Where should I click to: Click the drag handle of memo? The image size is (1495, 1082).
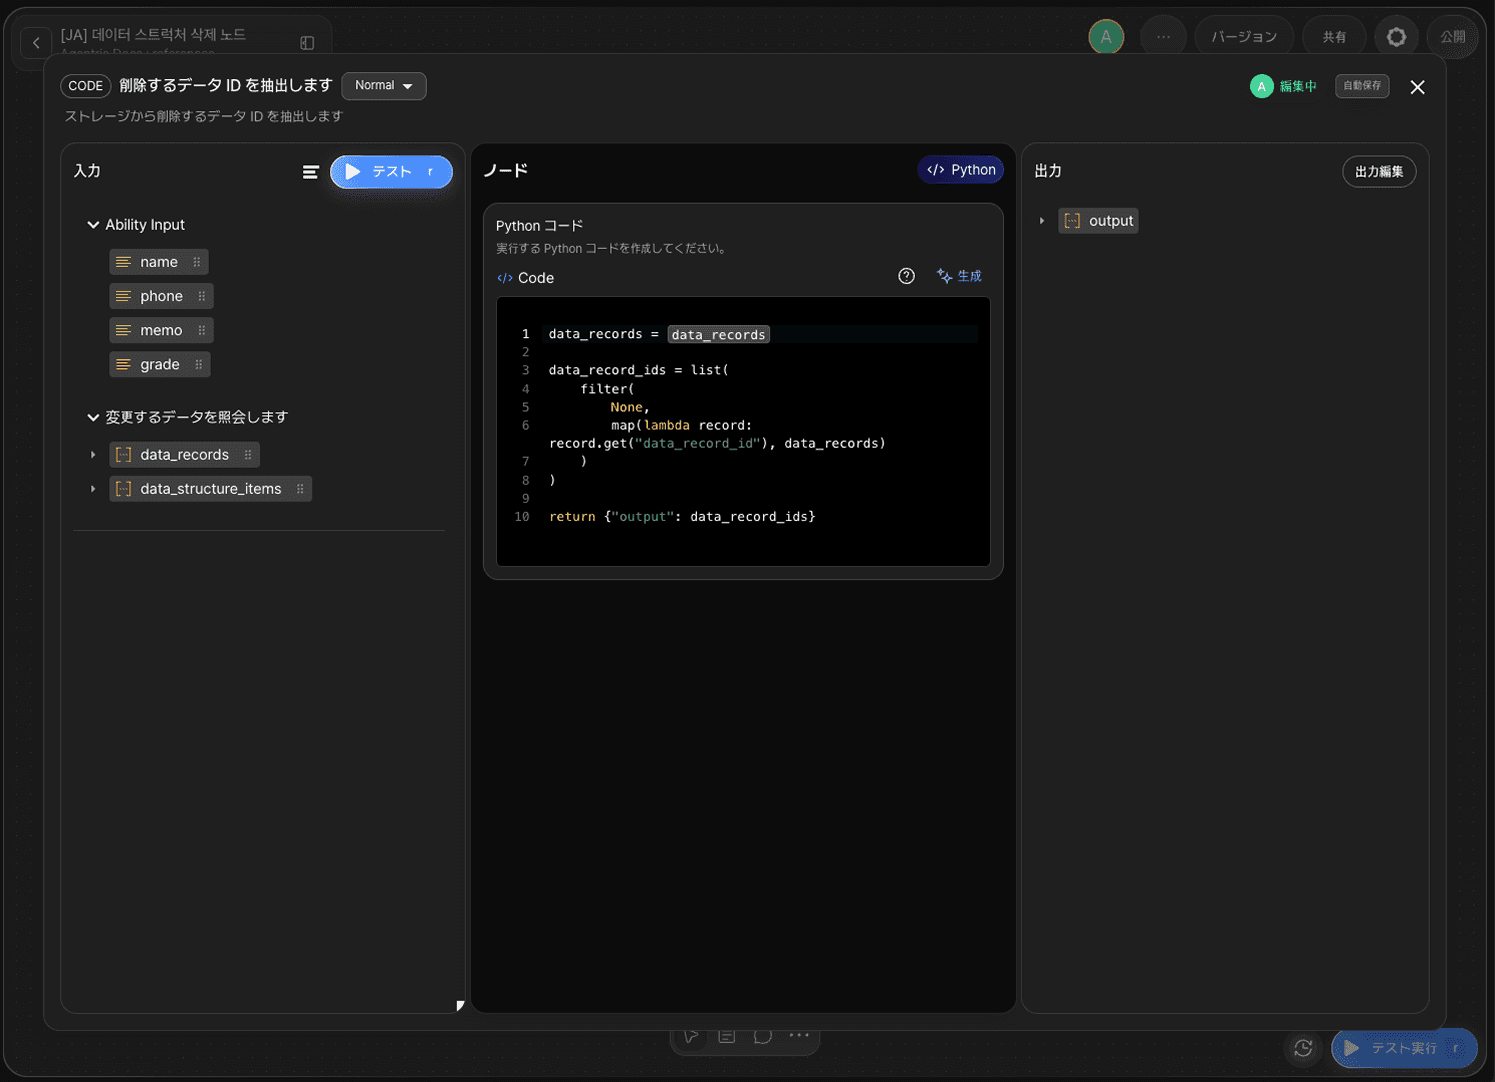pyautogui.click(x=202, y=330)
